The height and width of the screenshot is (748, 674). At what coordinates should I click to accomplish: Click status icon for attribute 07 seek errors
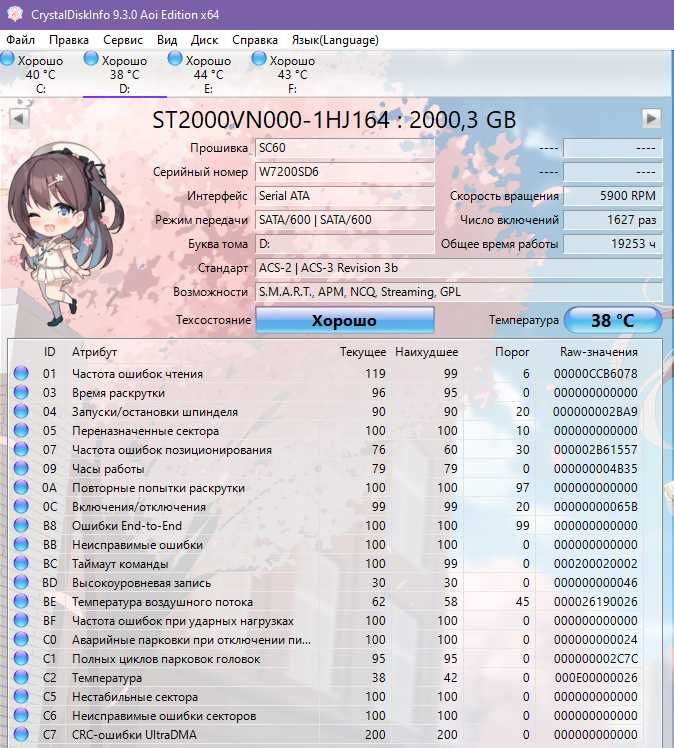[x=21, y=449]
